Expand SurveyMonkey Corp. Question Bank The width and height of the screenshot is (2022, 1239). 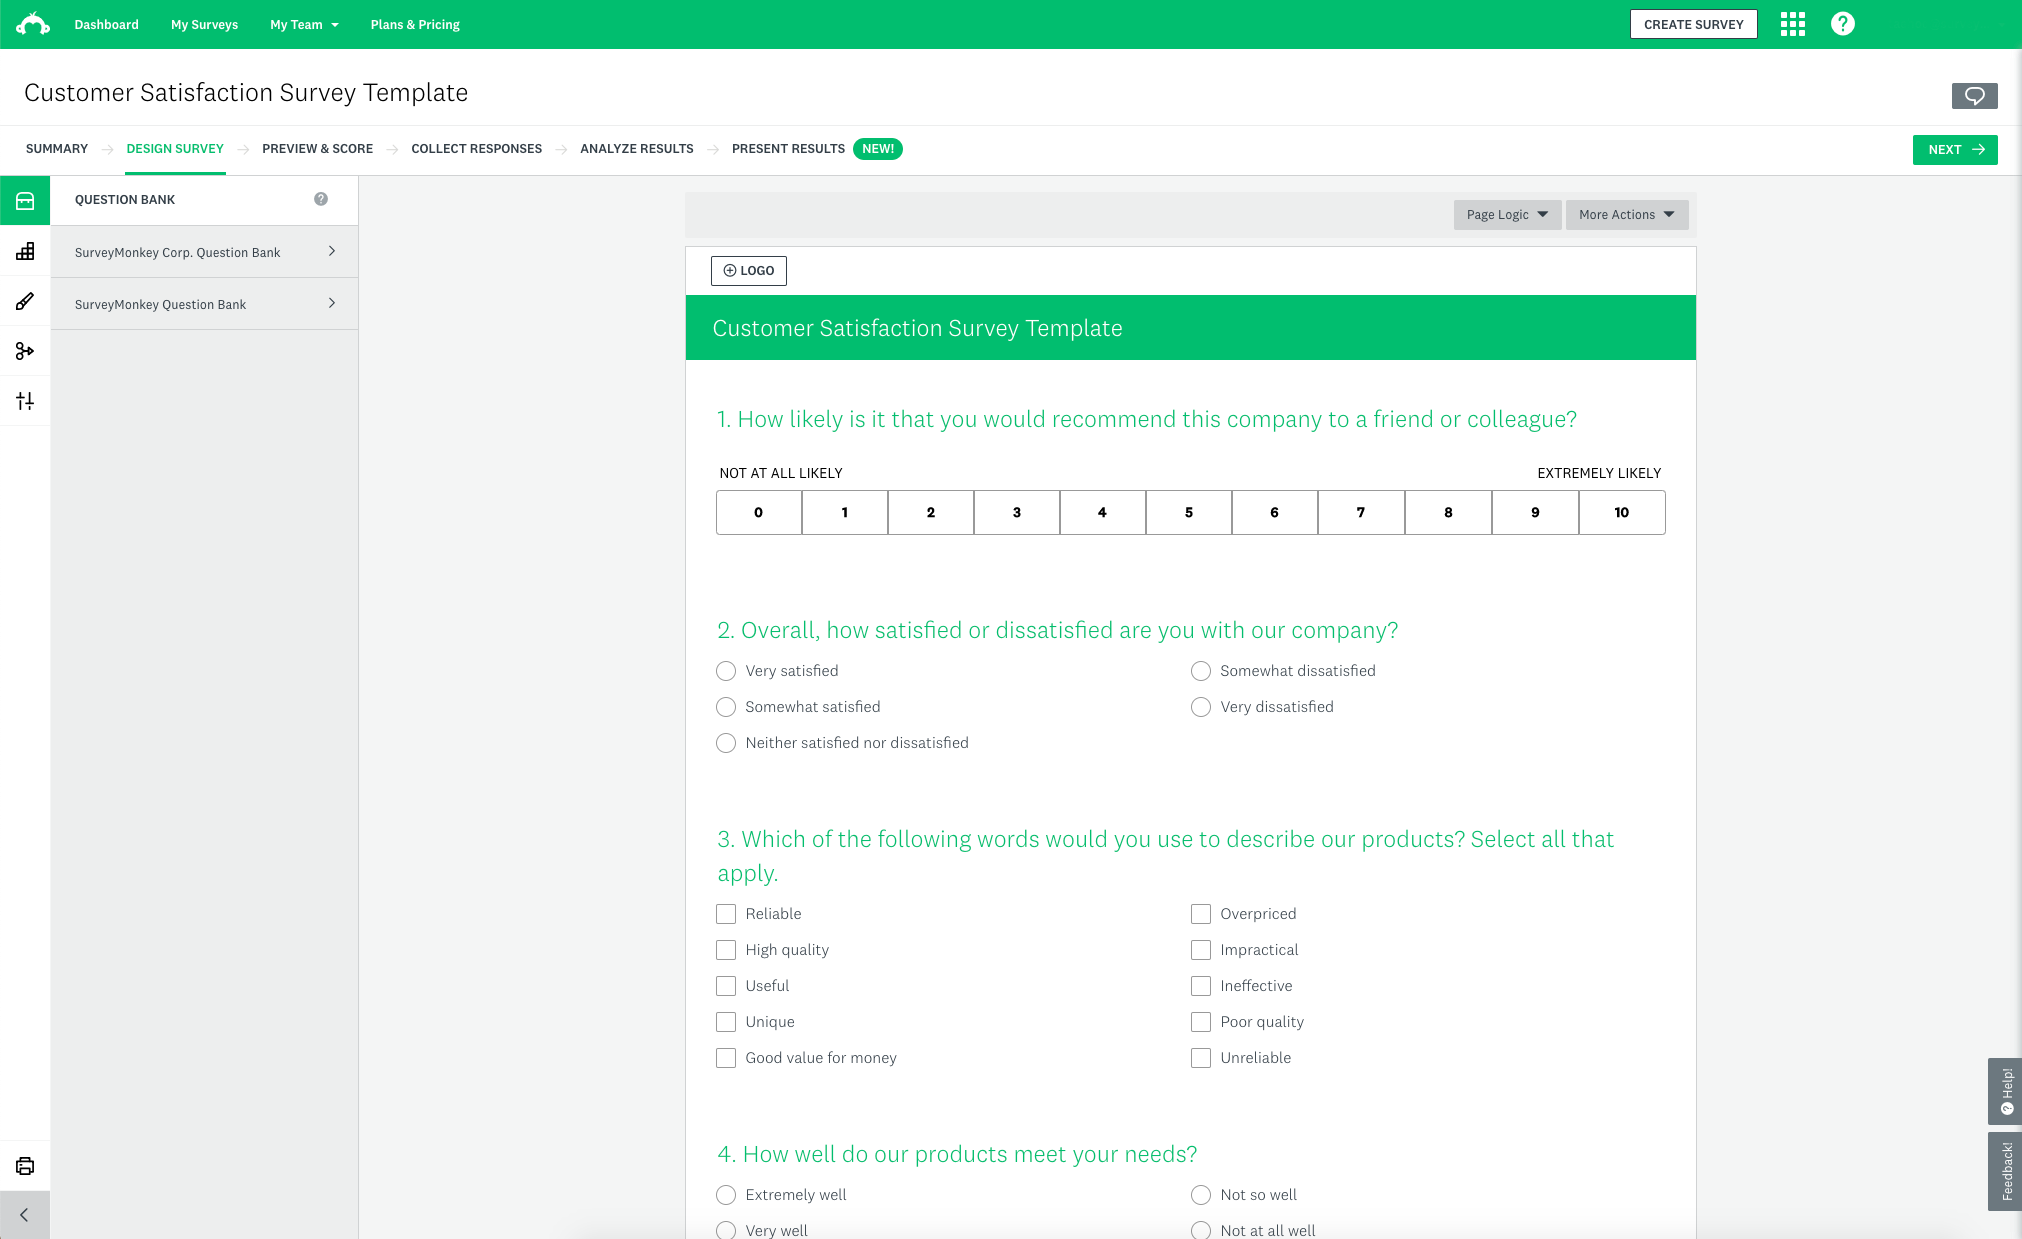[204, 251]
